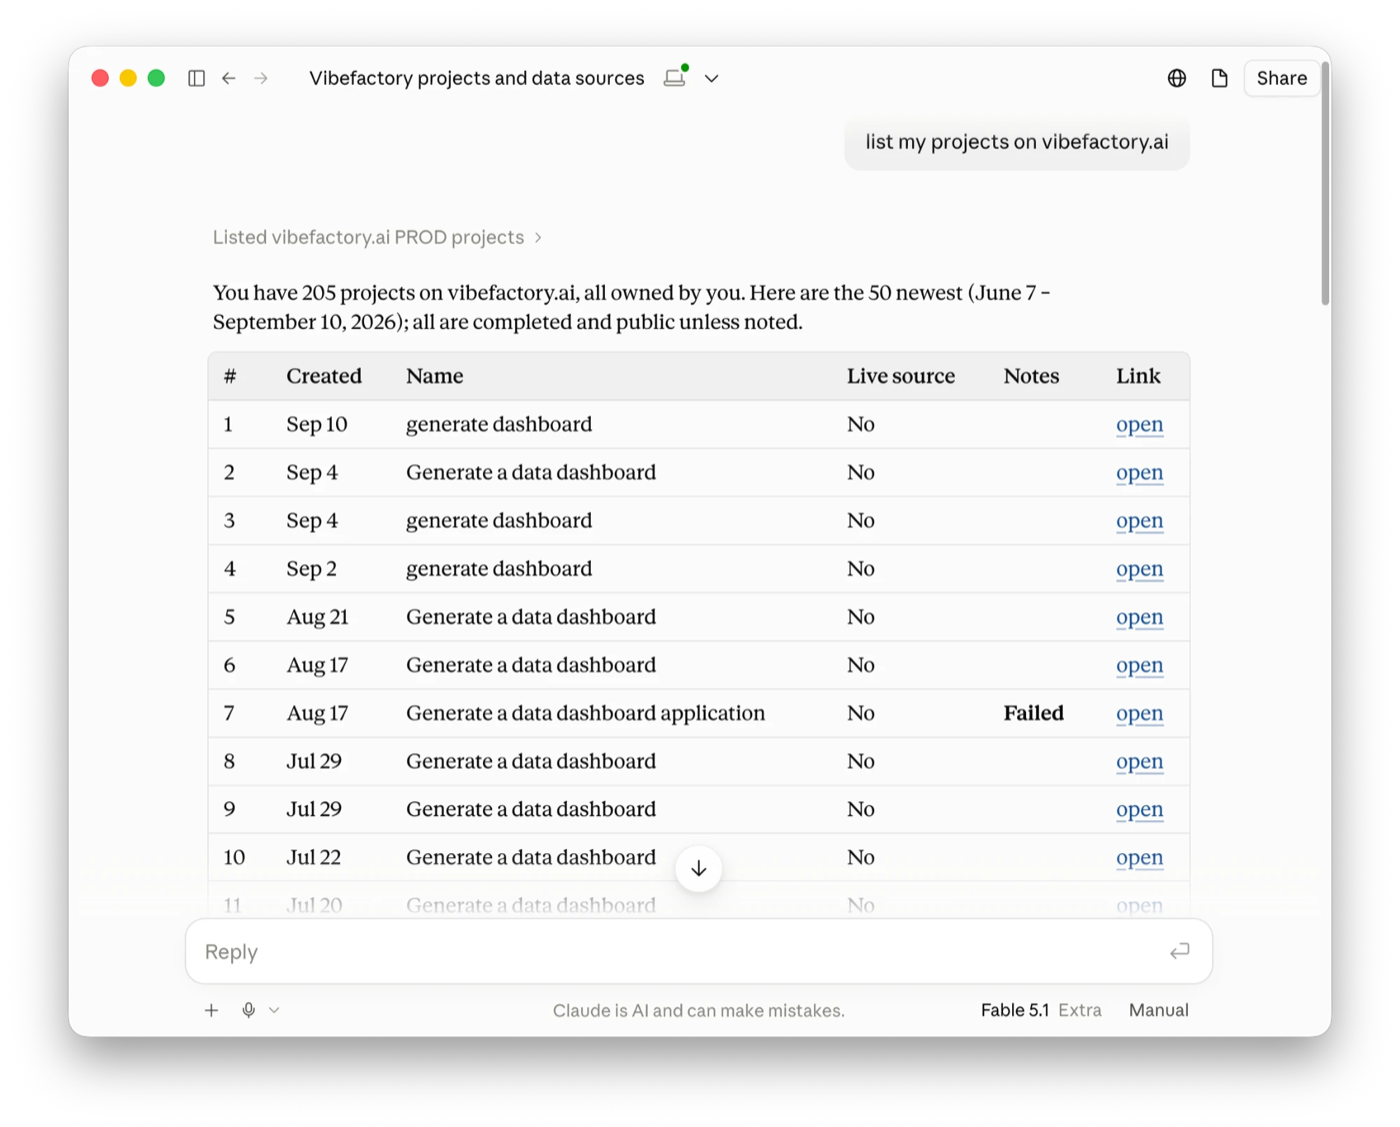
Task: Open link for the Failed project row
Action: click(1139, 712)
